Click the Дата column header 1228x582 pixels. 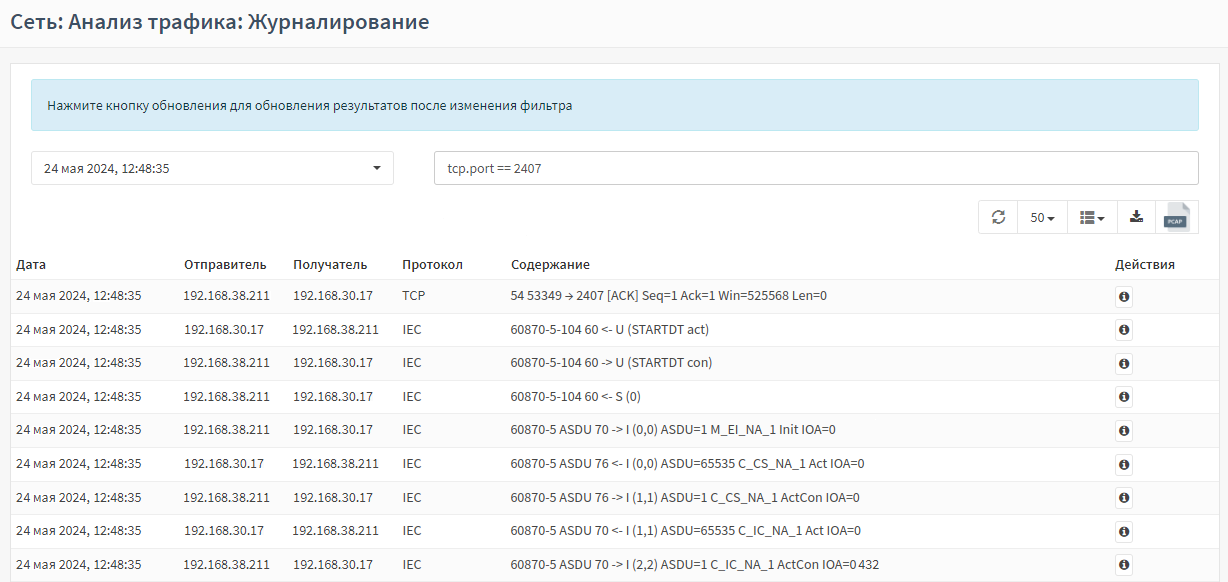click(x=31, y=265)
